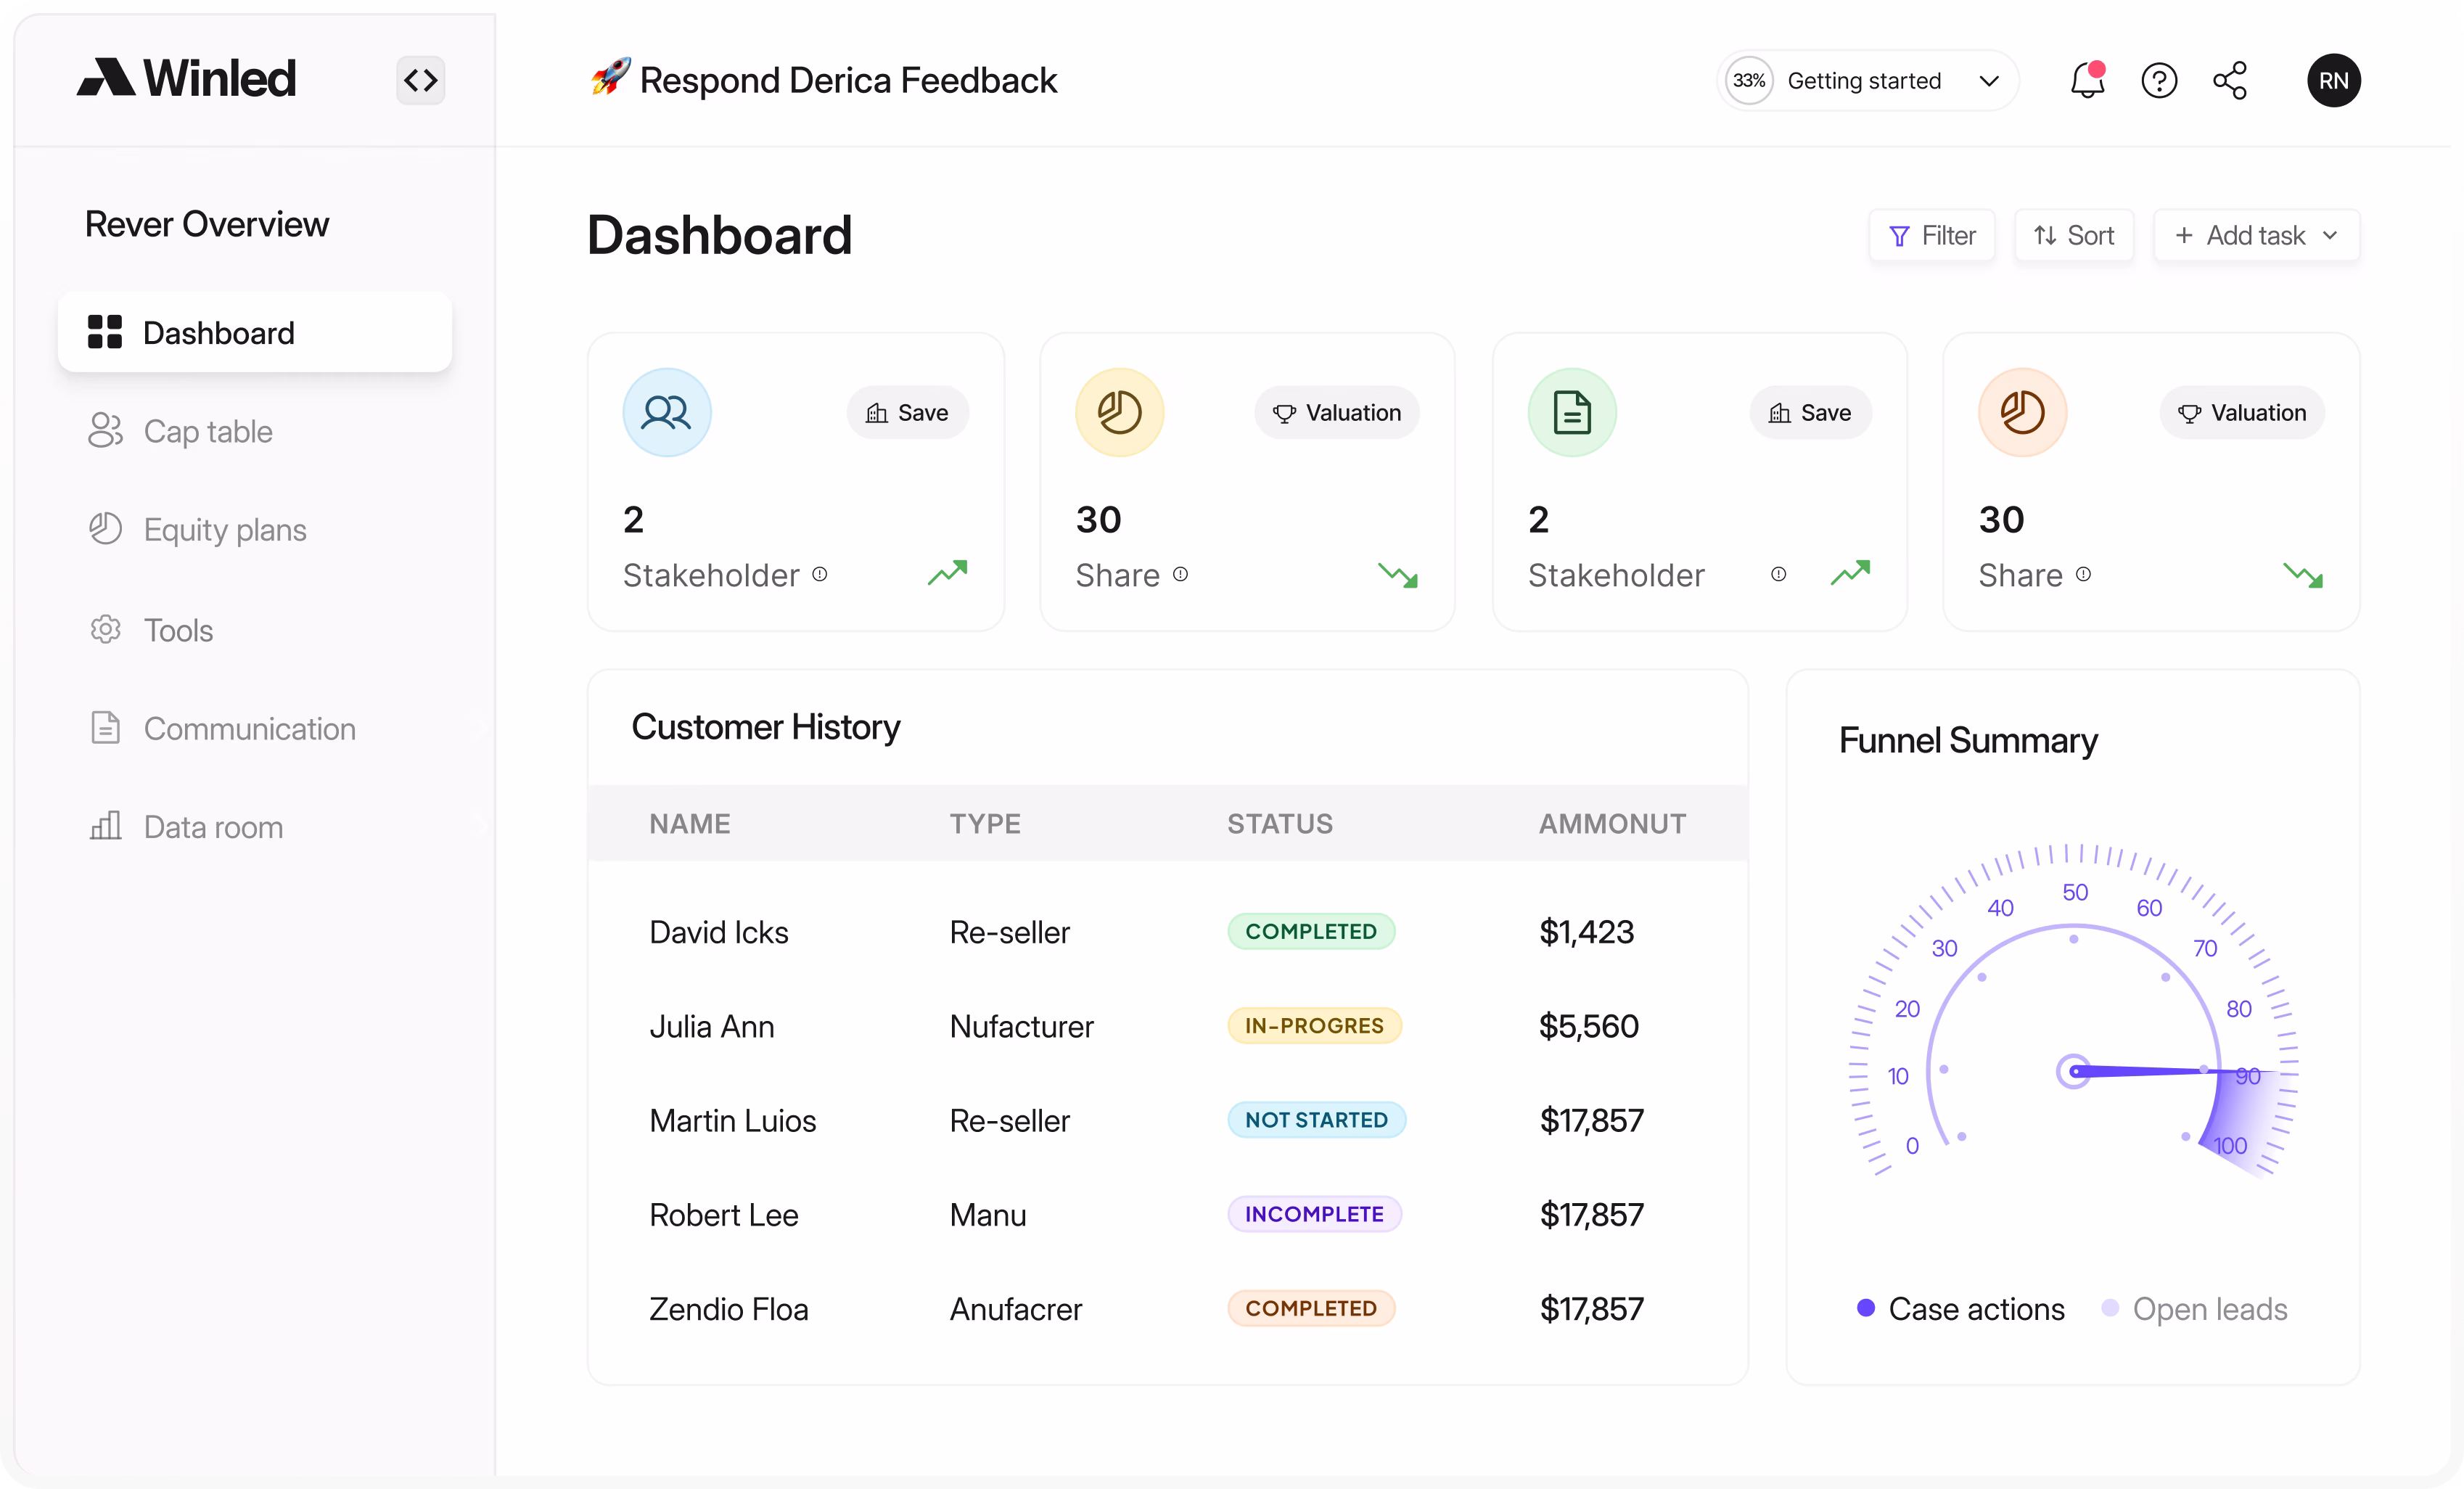
Task: Click the notification bell icon
Action: [2086, 80]
